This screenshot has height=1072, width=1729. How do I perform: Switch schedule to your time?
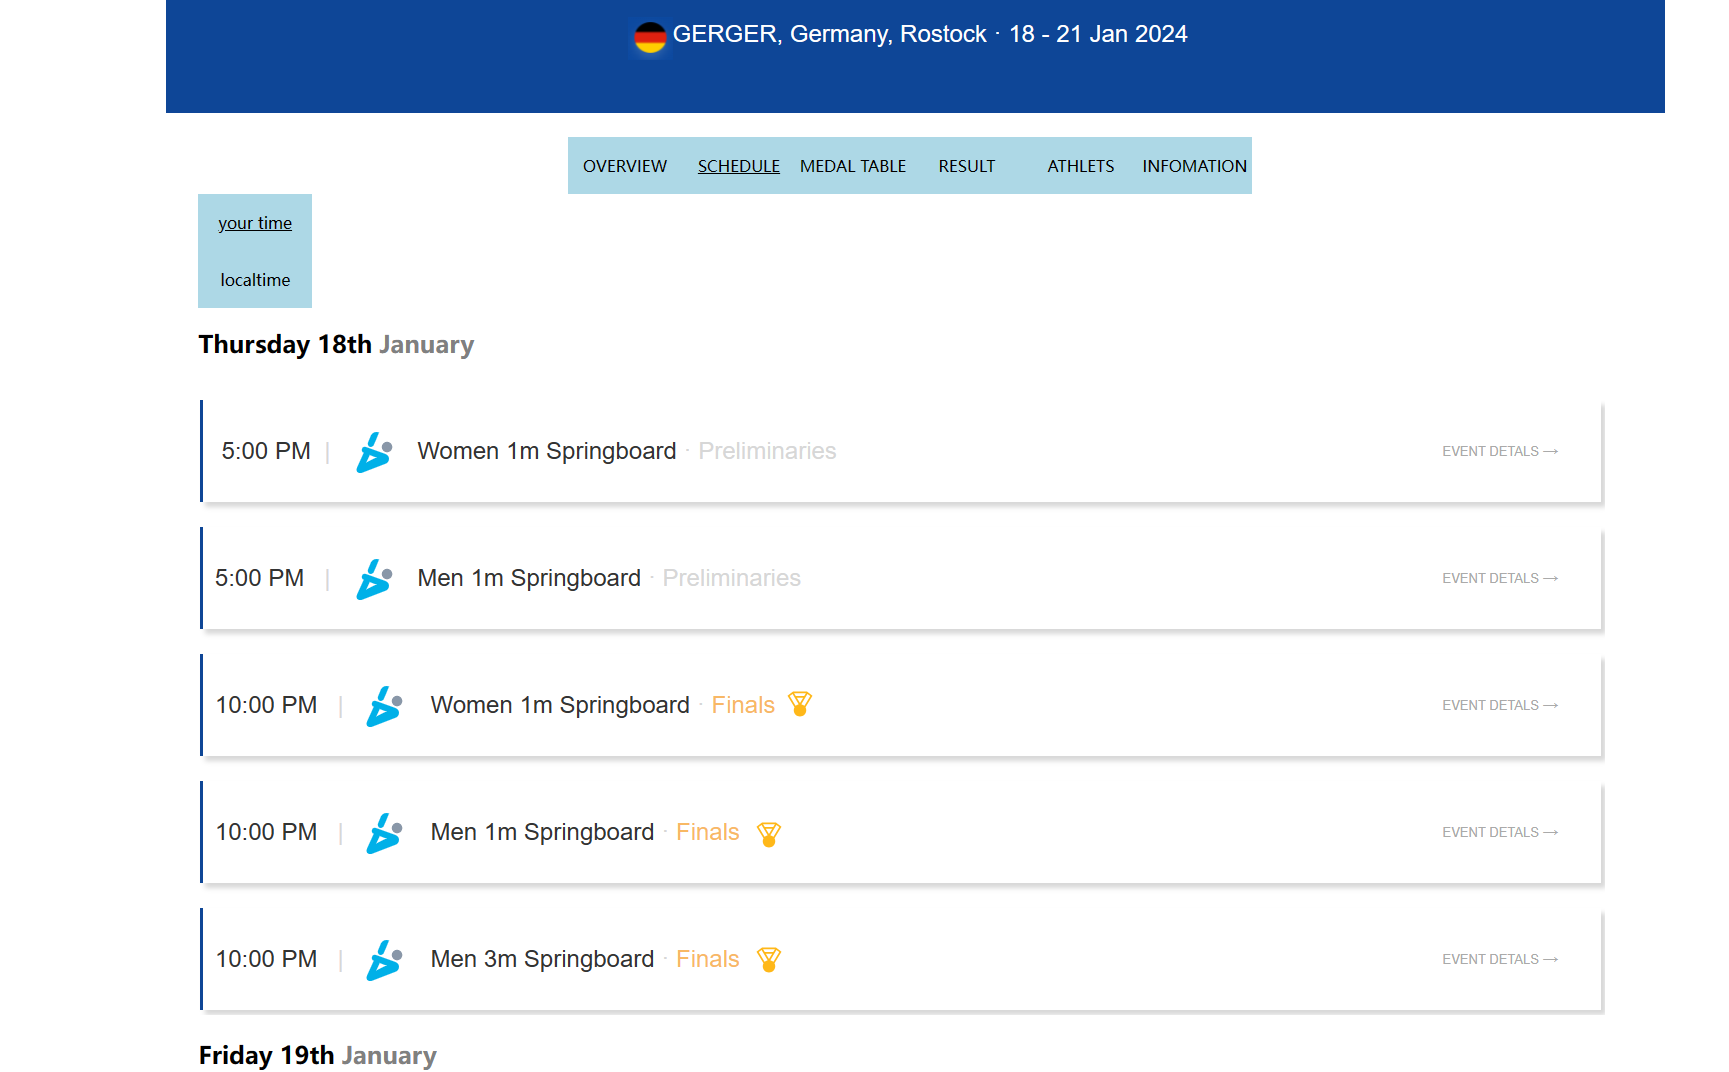pyautogui.click(x=255, y=223)
